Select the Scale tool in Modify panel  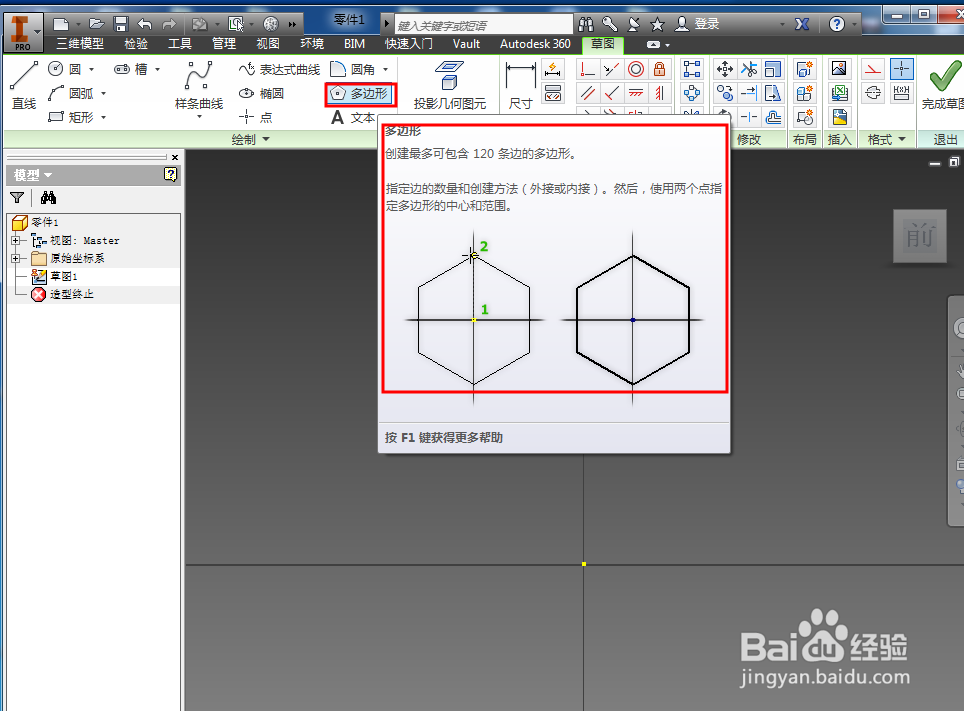point(773,69)
